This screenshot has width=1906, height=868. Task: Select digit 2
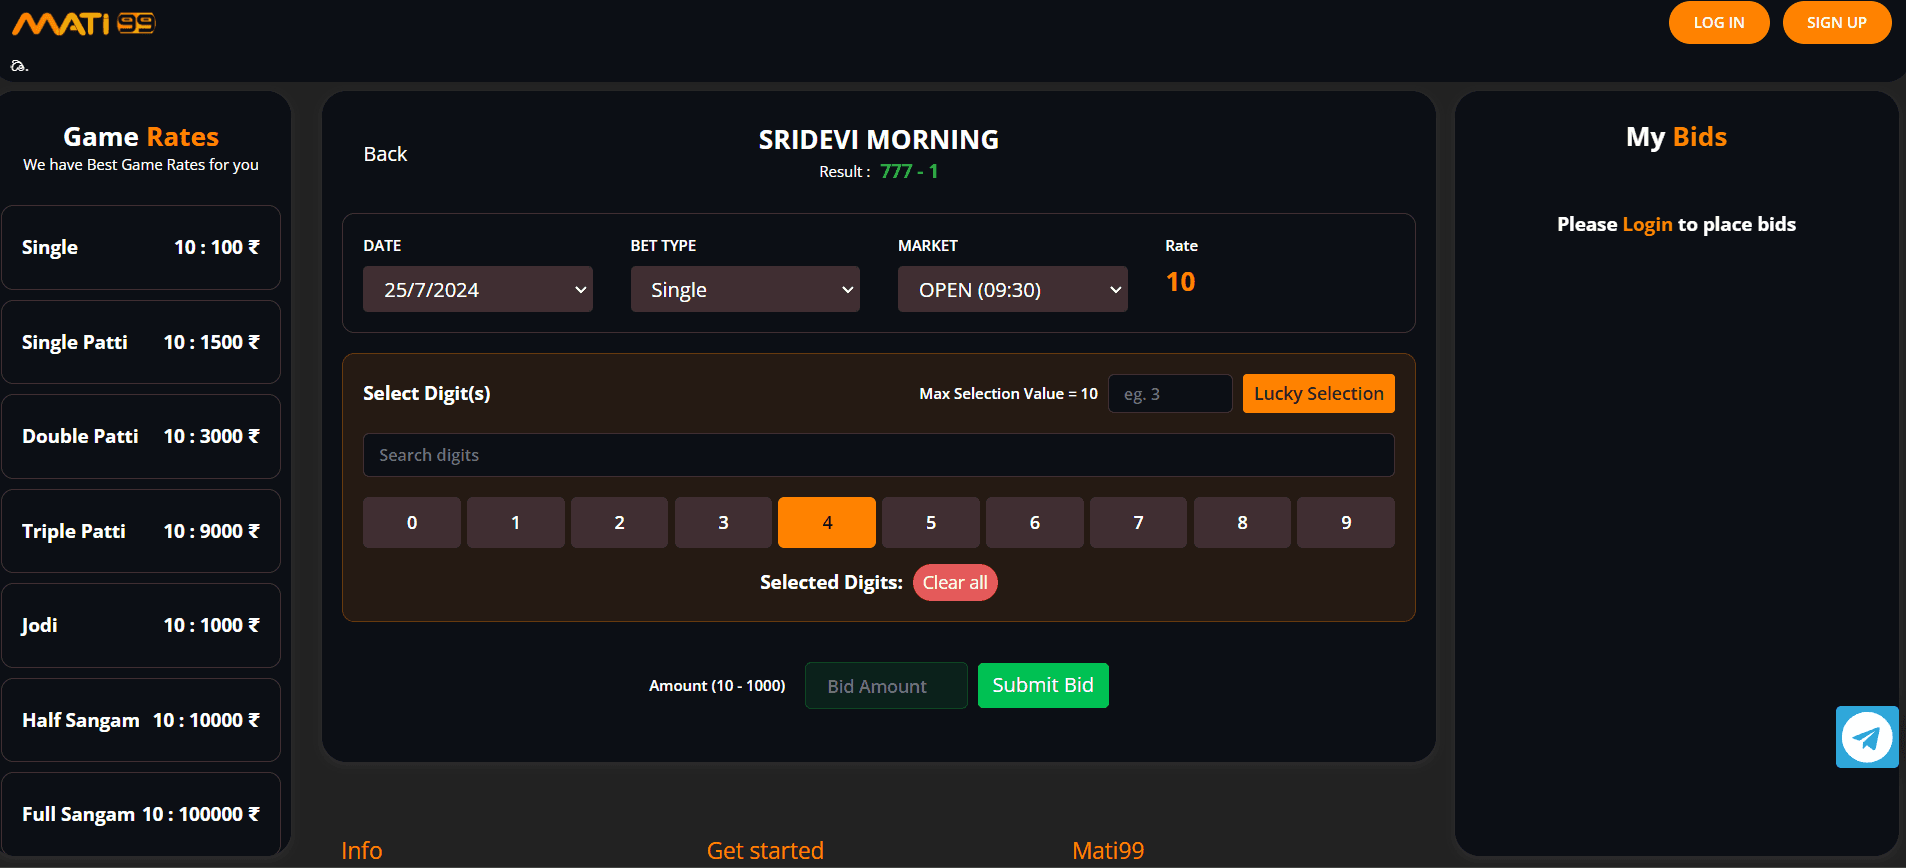coord(619,523)
